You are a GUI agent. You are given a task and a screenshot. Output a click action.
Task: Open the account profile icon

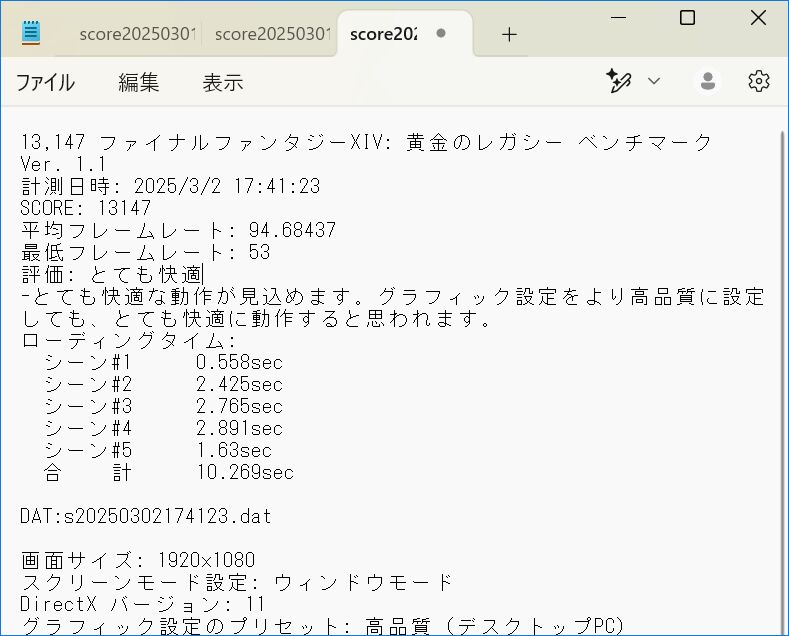[707, 81]
